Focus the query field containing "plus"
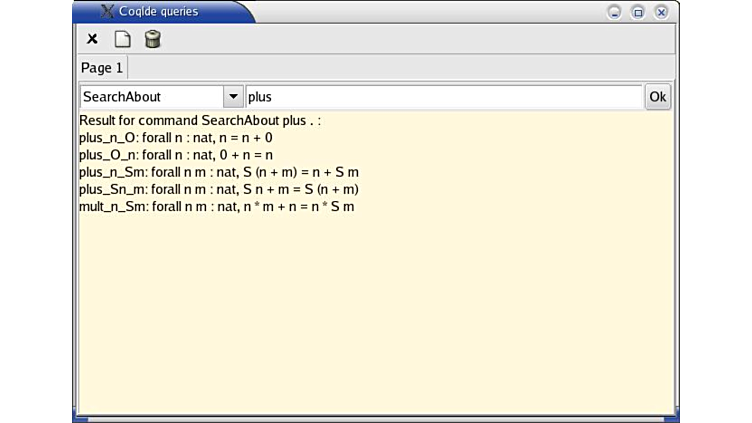The height and width of the screenshot is (423, 752). click(443, 97)
